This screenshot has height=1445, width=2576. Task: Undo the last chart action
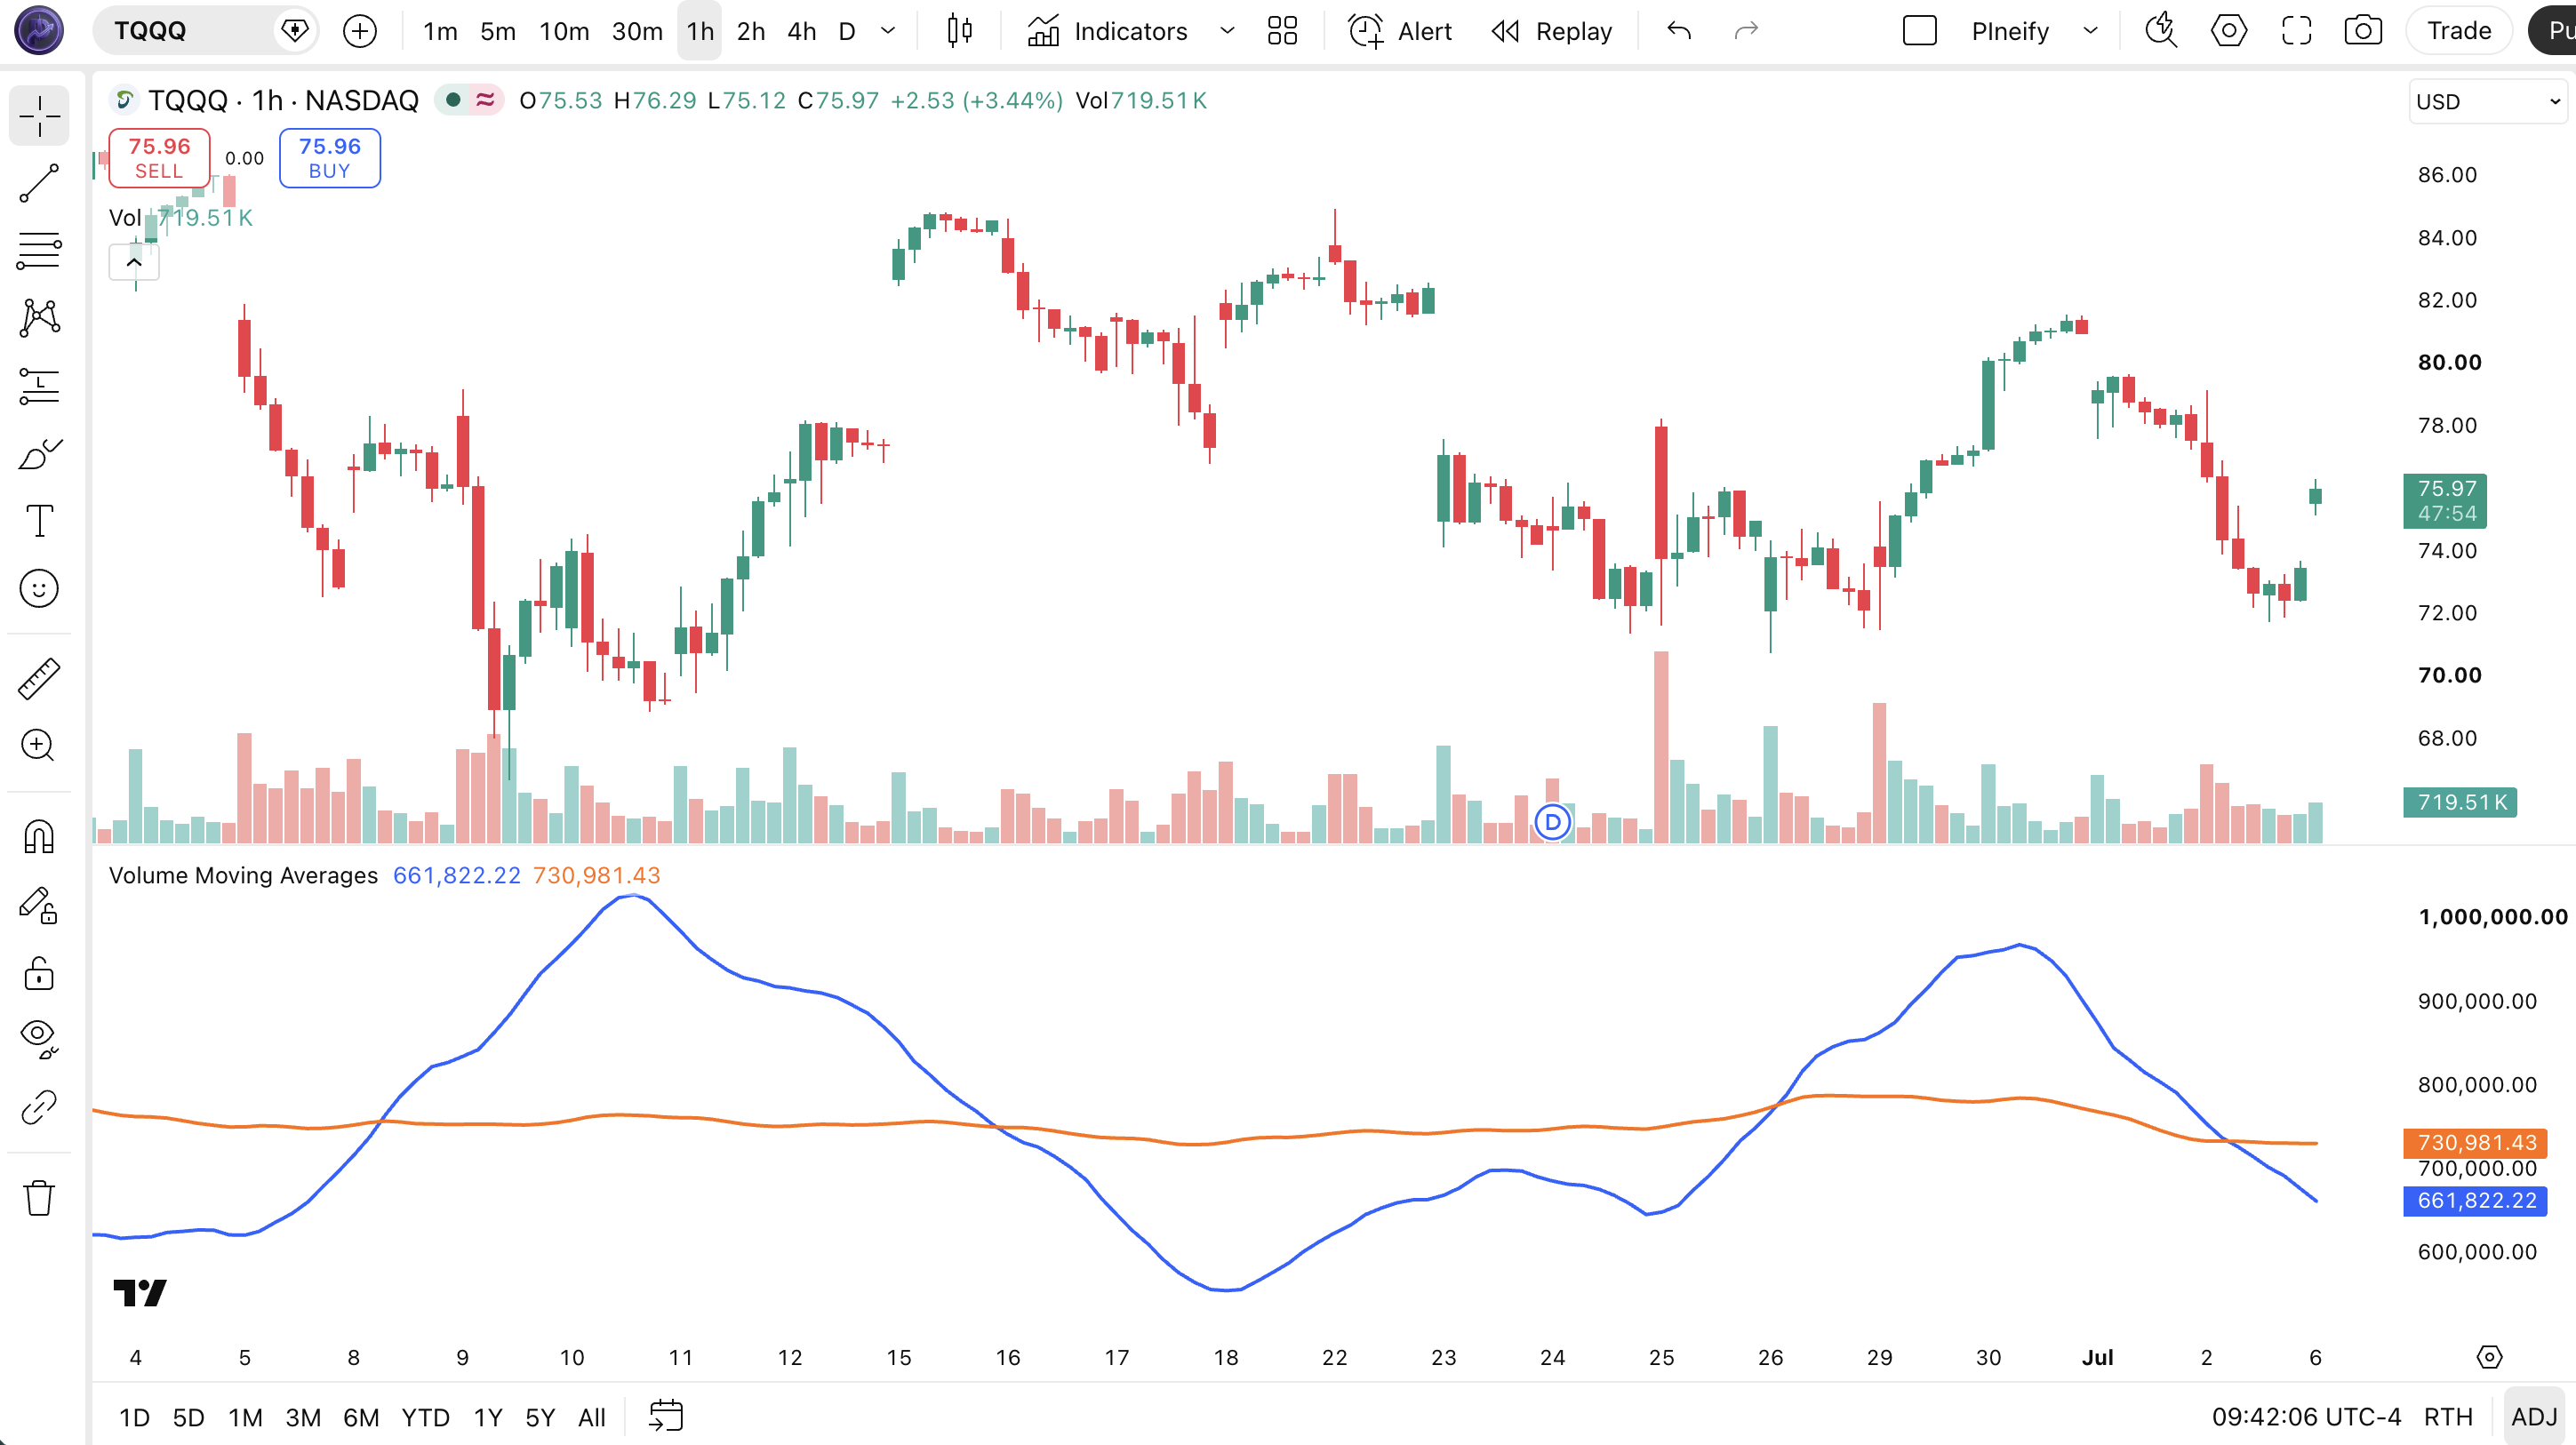tap(1679, 31)
